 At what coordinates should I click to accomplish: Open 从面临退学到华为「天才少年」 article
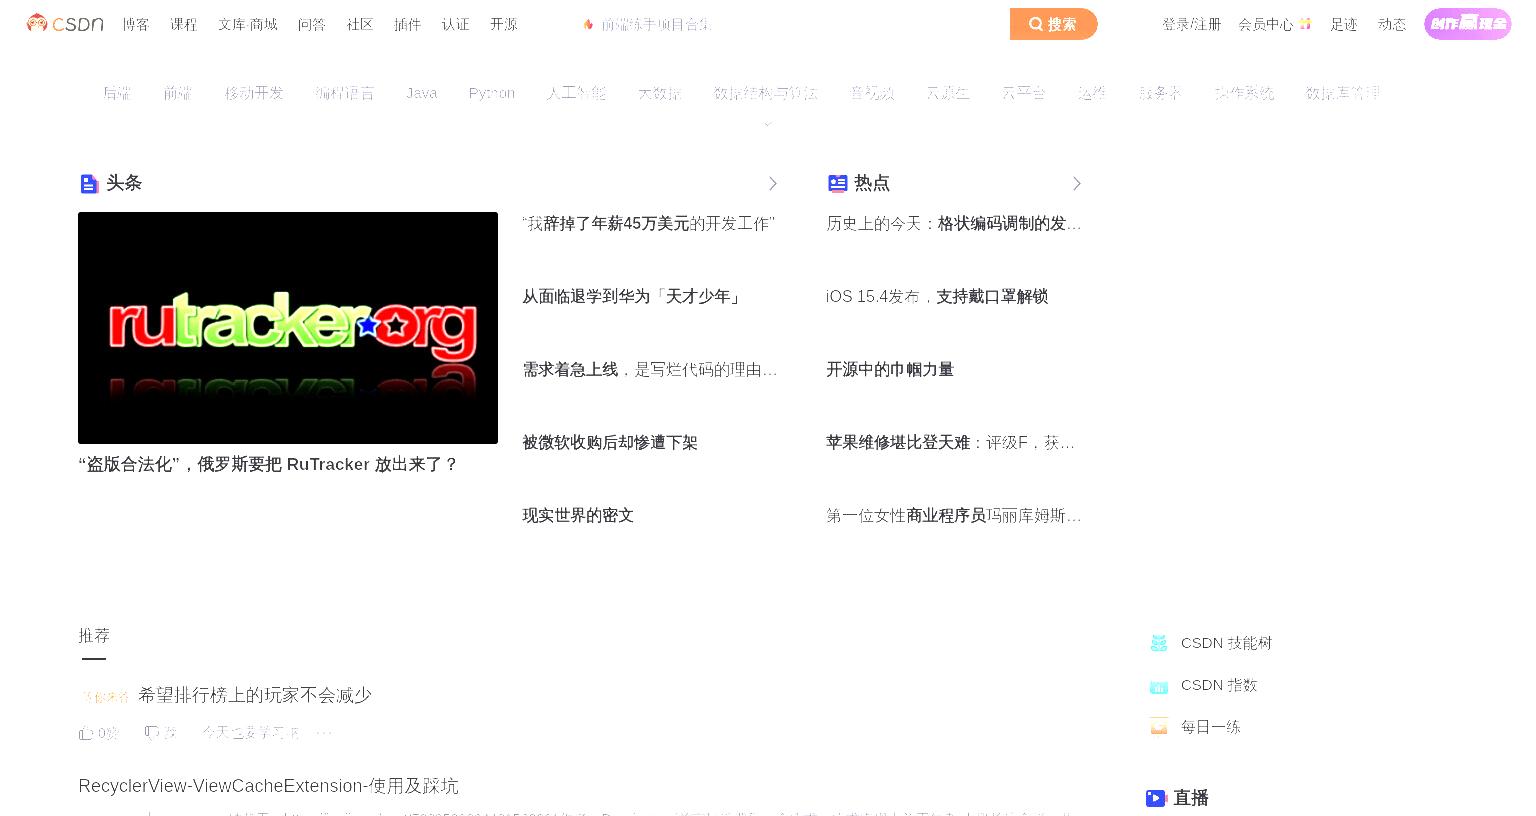click(x=632, y=297)
